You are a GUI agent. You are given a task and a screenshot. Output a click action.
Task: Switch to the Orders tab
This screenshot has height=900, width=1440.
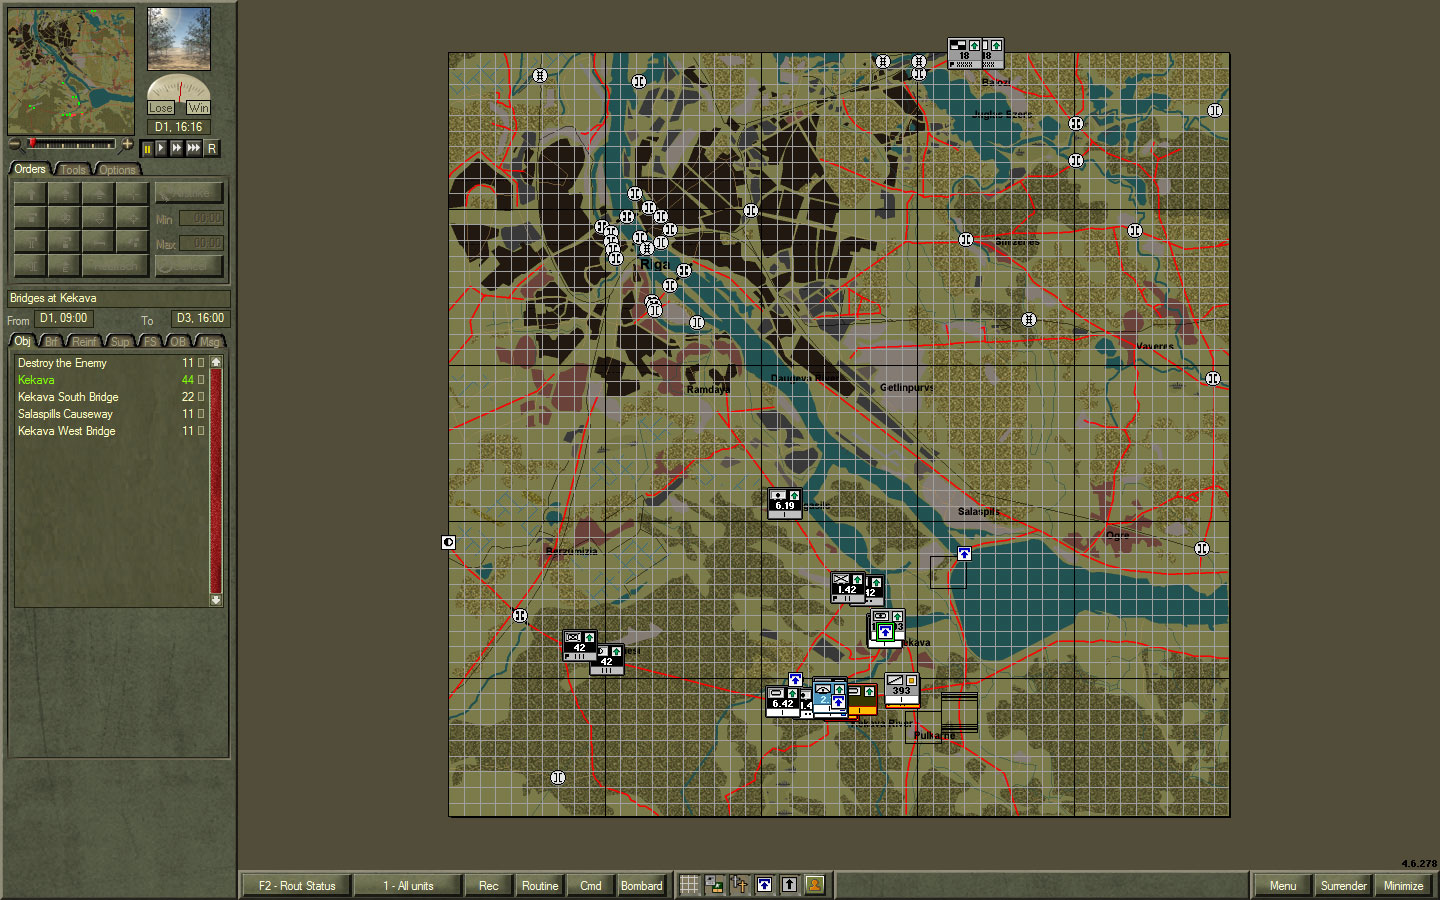click(x=30, y=169)
